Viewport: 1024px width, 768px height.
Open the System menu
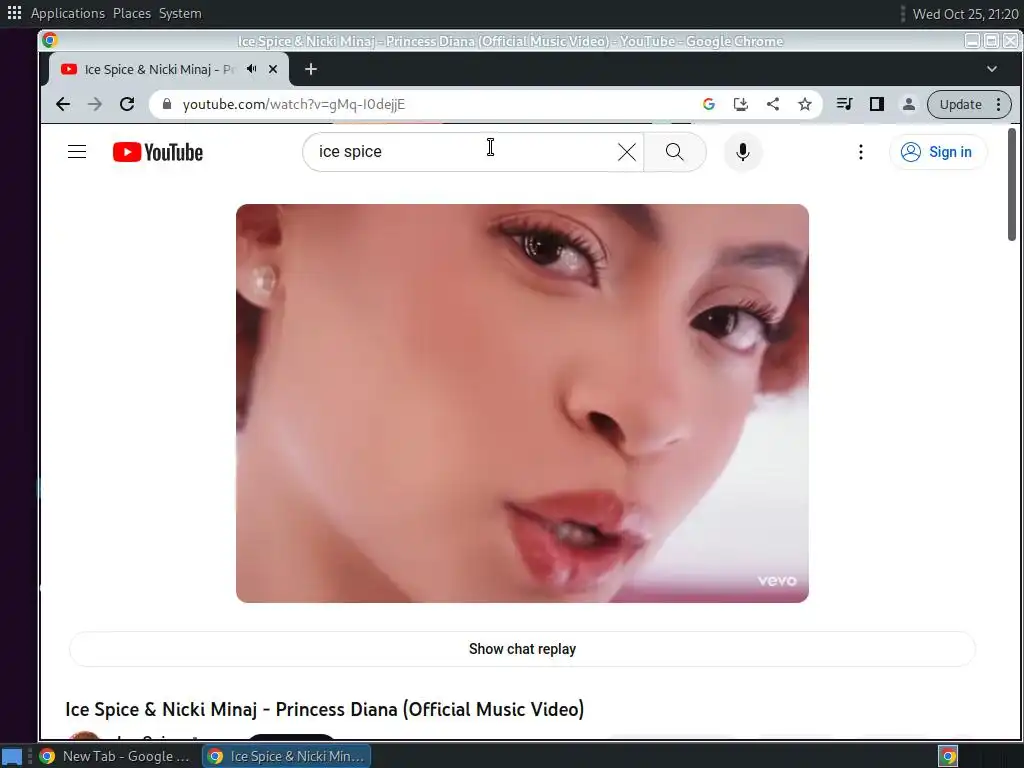pos(180,13)
